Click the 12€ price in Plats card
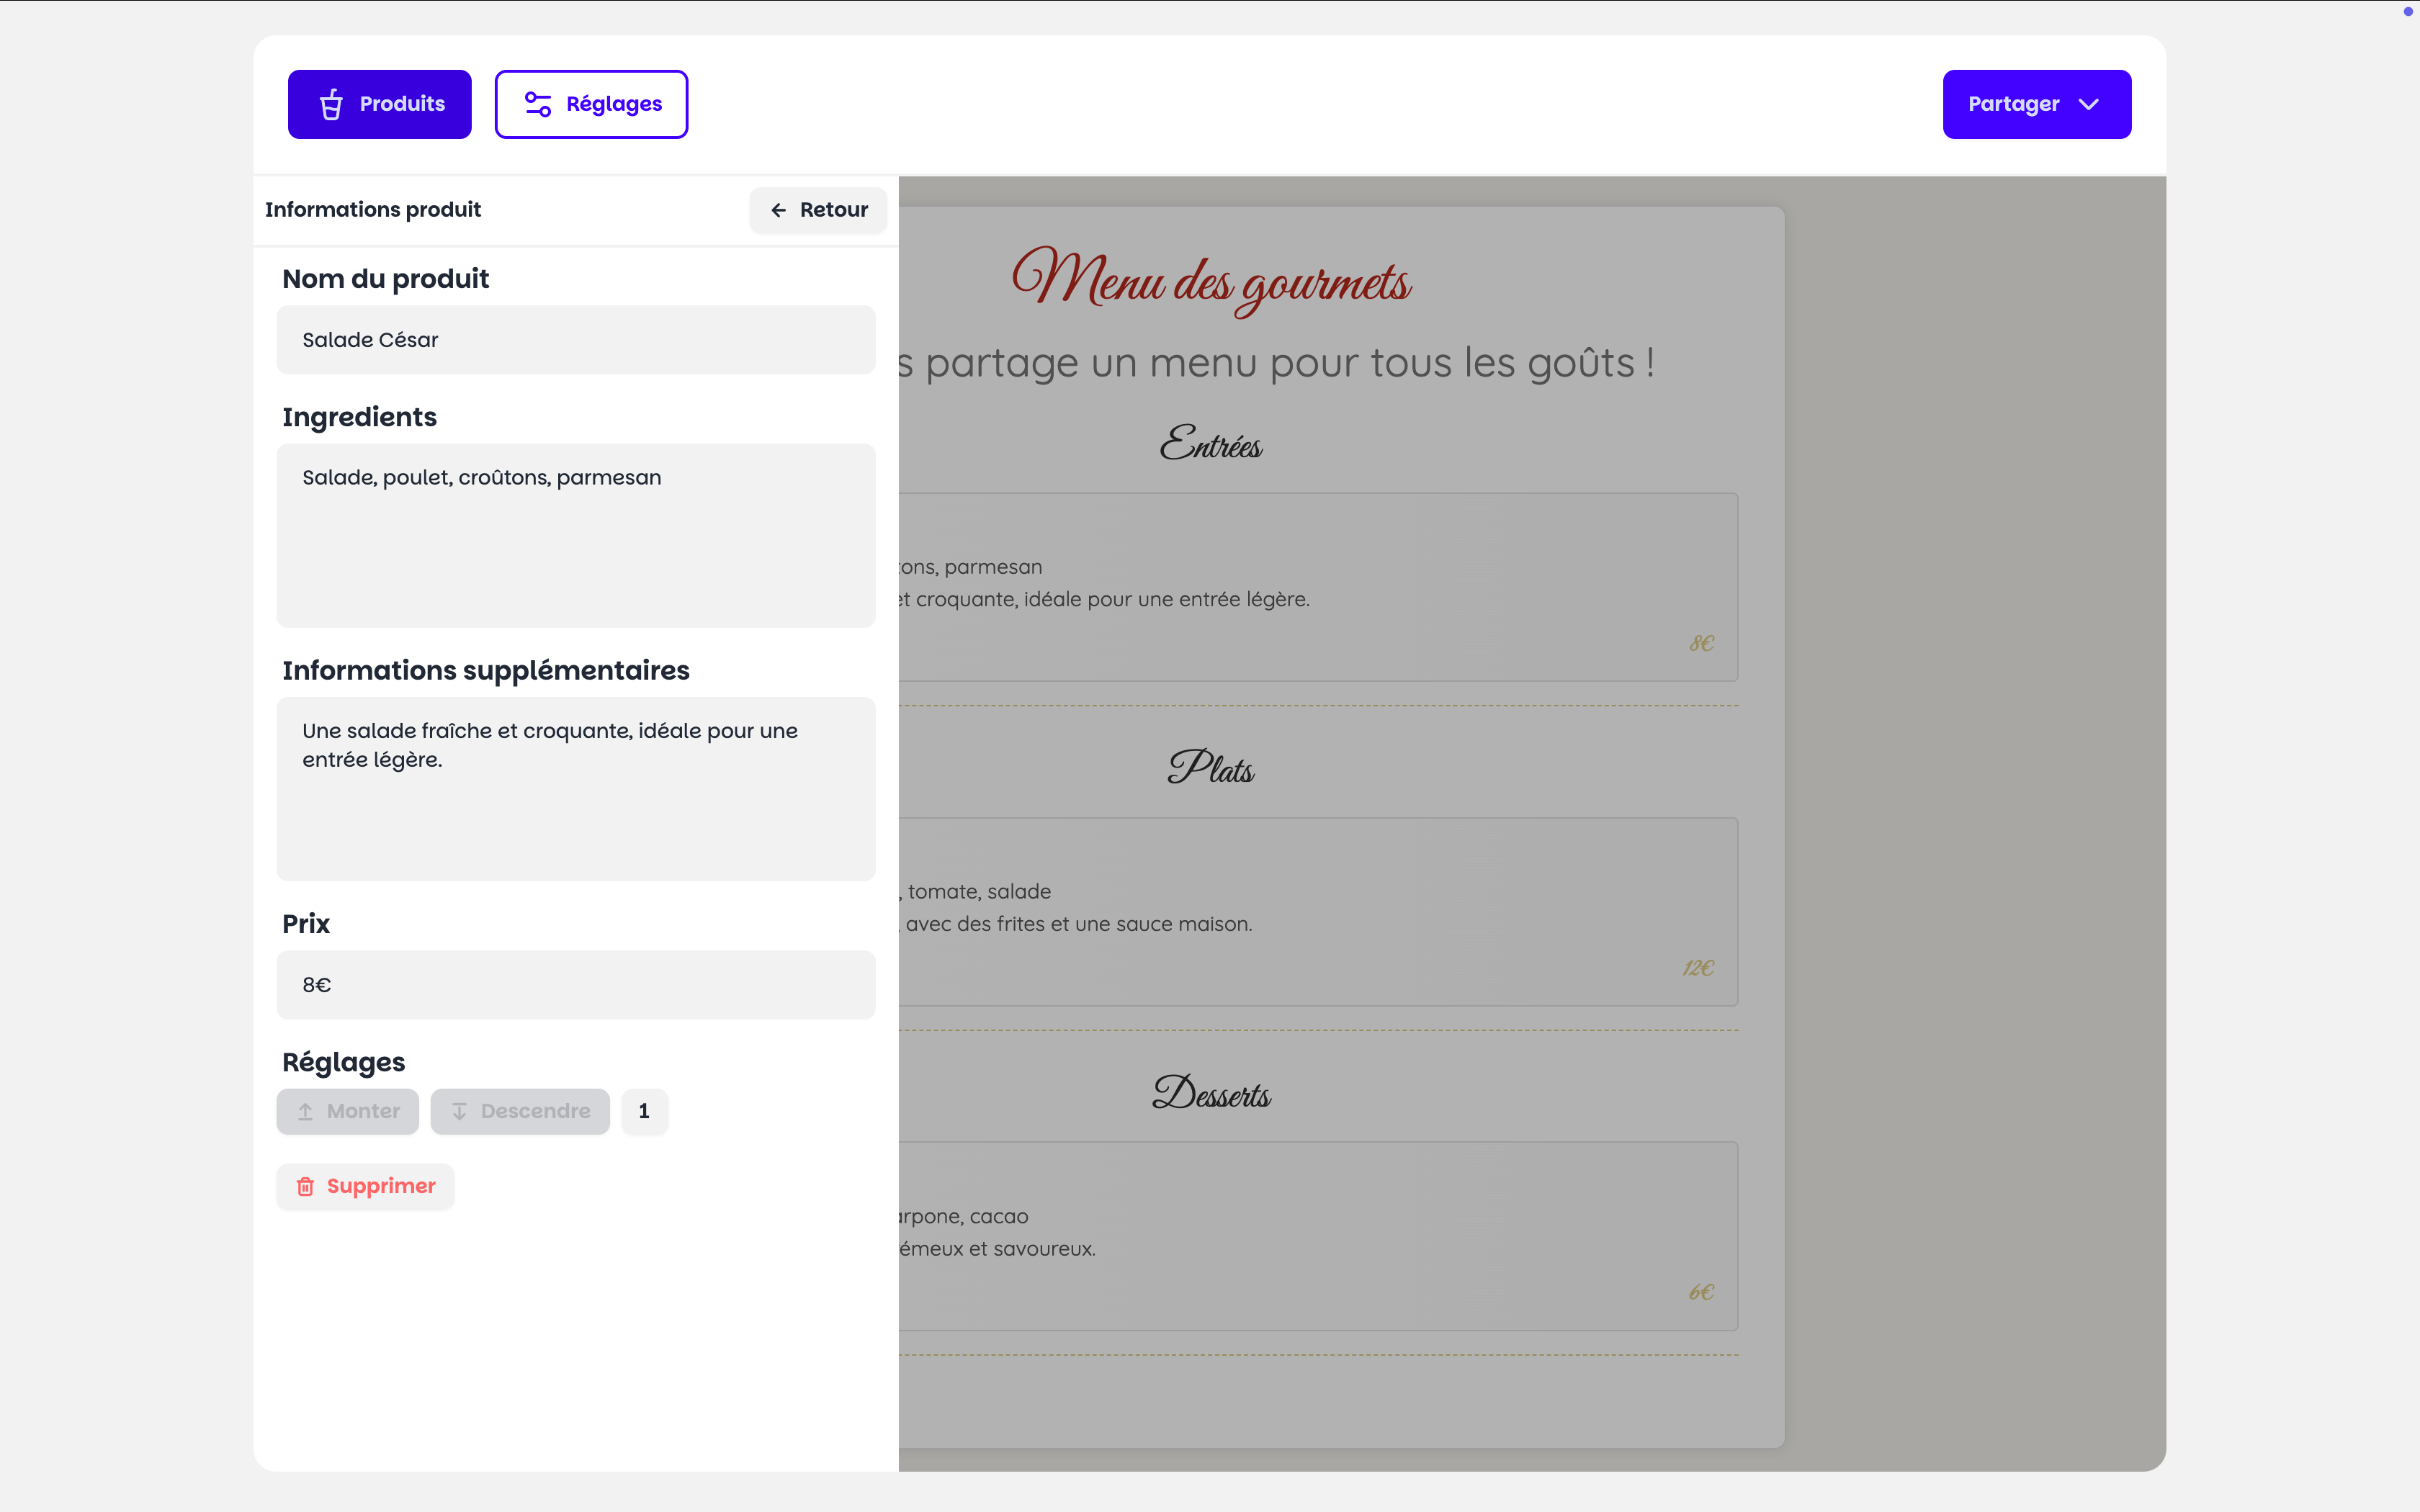2420x1512 pixels. click(x=1698, y=968)
